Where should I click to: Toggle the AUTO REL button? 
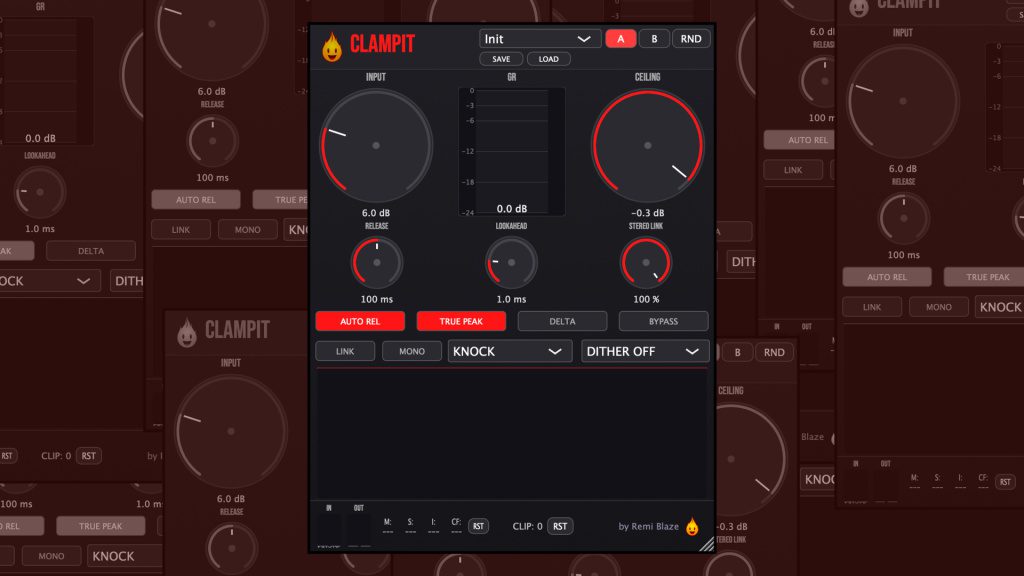(360, 321)
